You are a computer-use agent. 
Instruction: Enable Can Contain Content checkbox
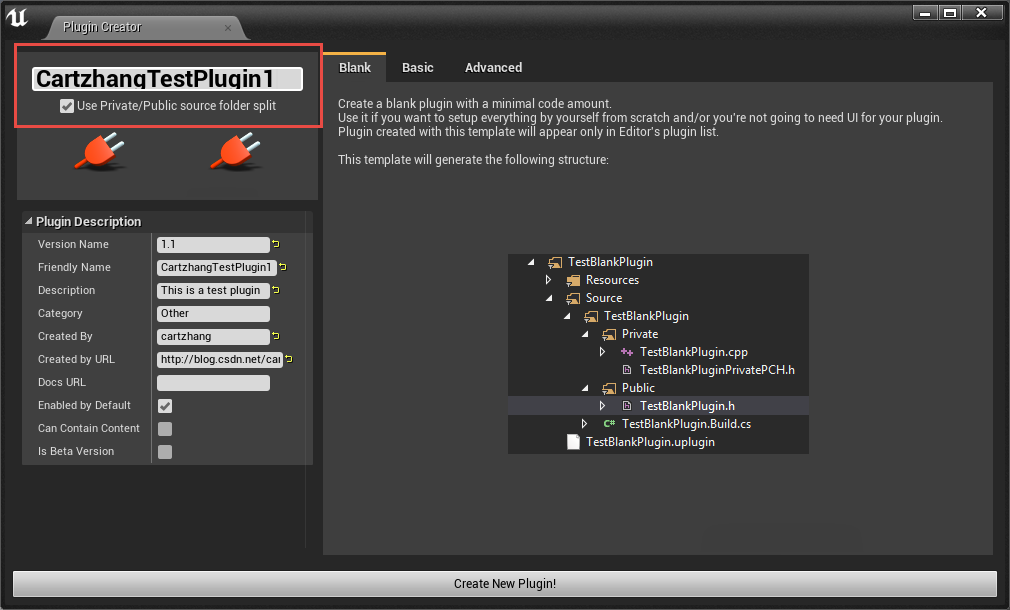click(165, 429)
